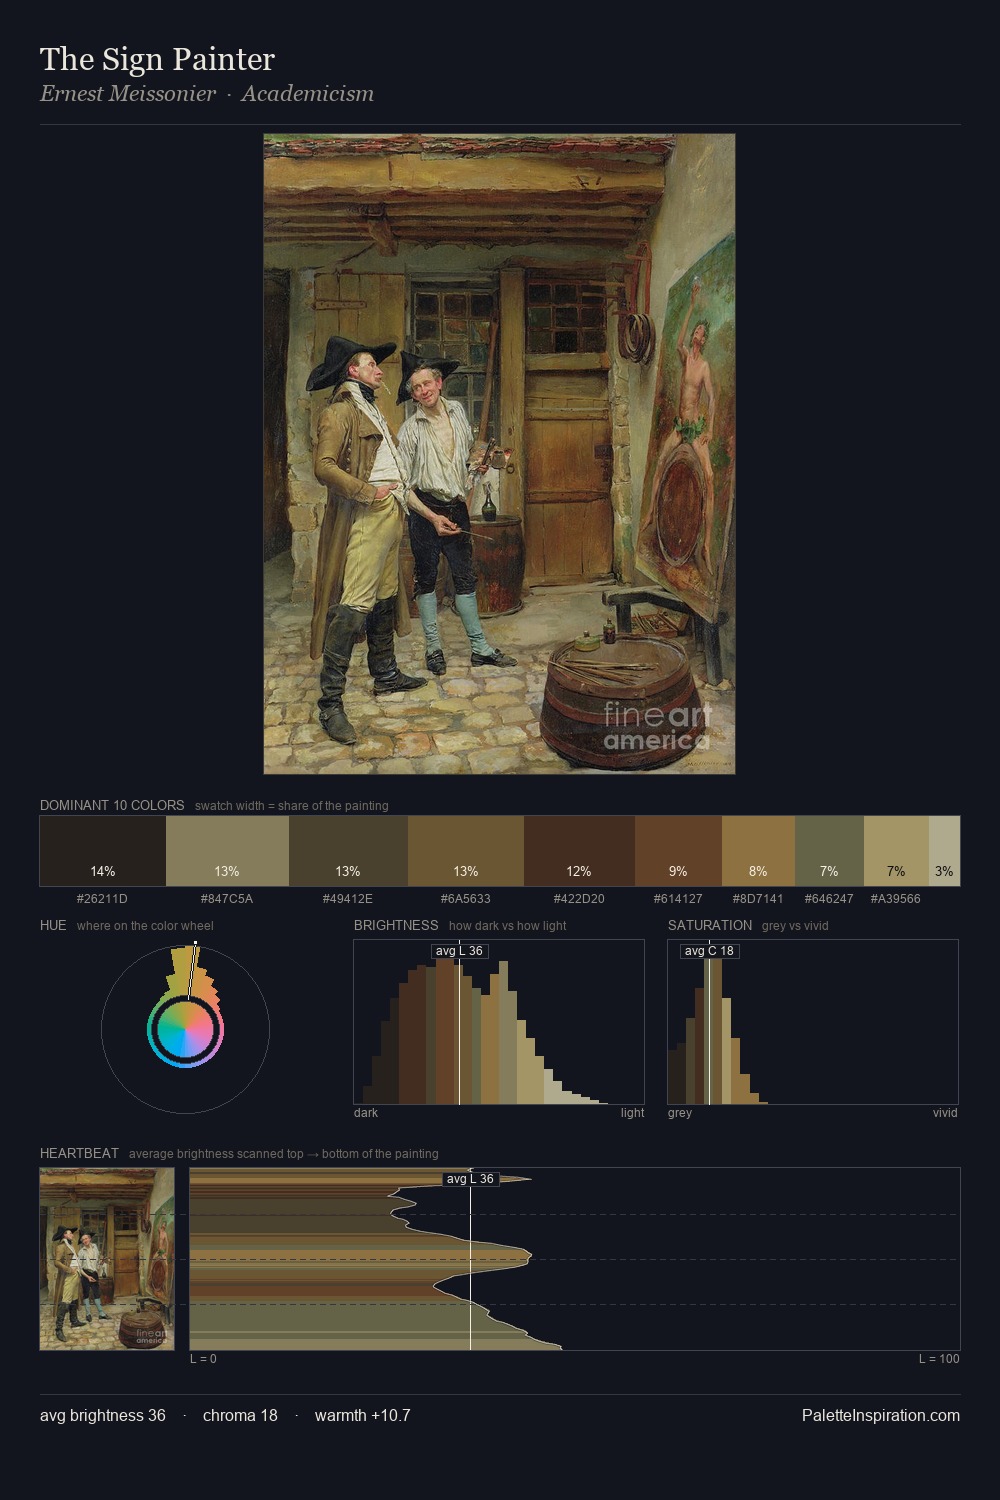Click the hex code text '#614127'
Viewport: 1000px width, 1500px height.
pos(678,898)
